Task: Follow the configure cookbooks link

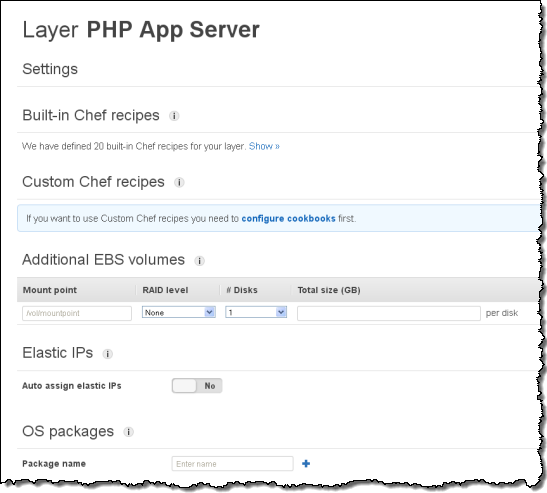Action: [288, 218]
